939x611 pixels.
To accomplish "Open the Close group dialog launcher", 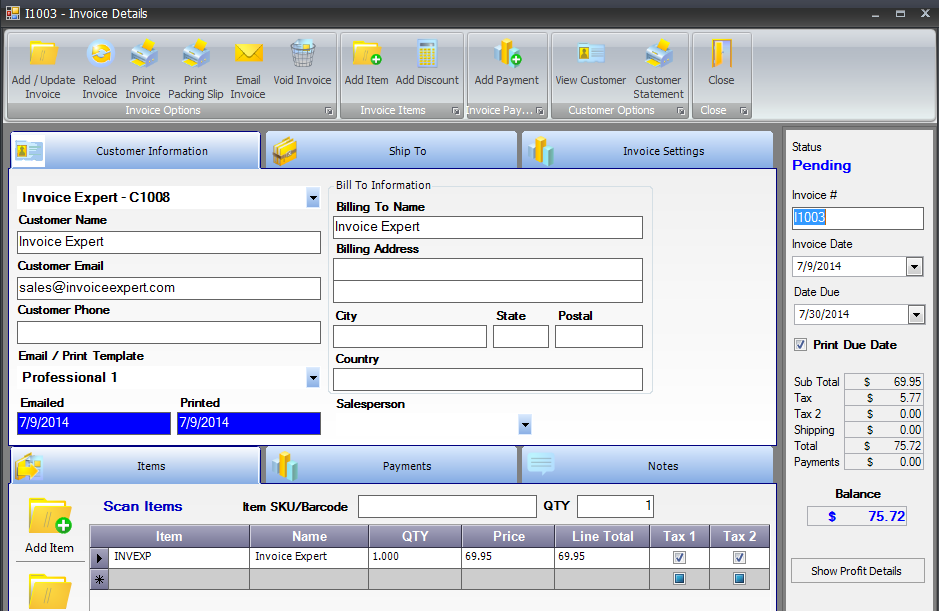I will pyautogui.click(x=744, y=111).
